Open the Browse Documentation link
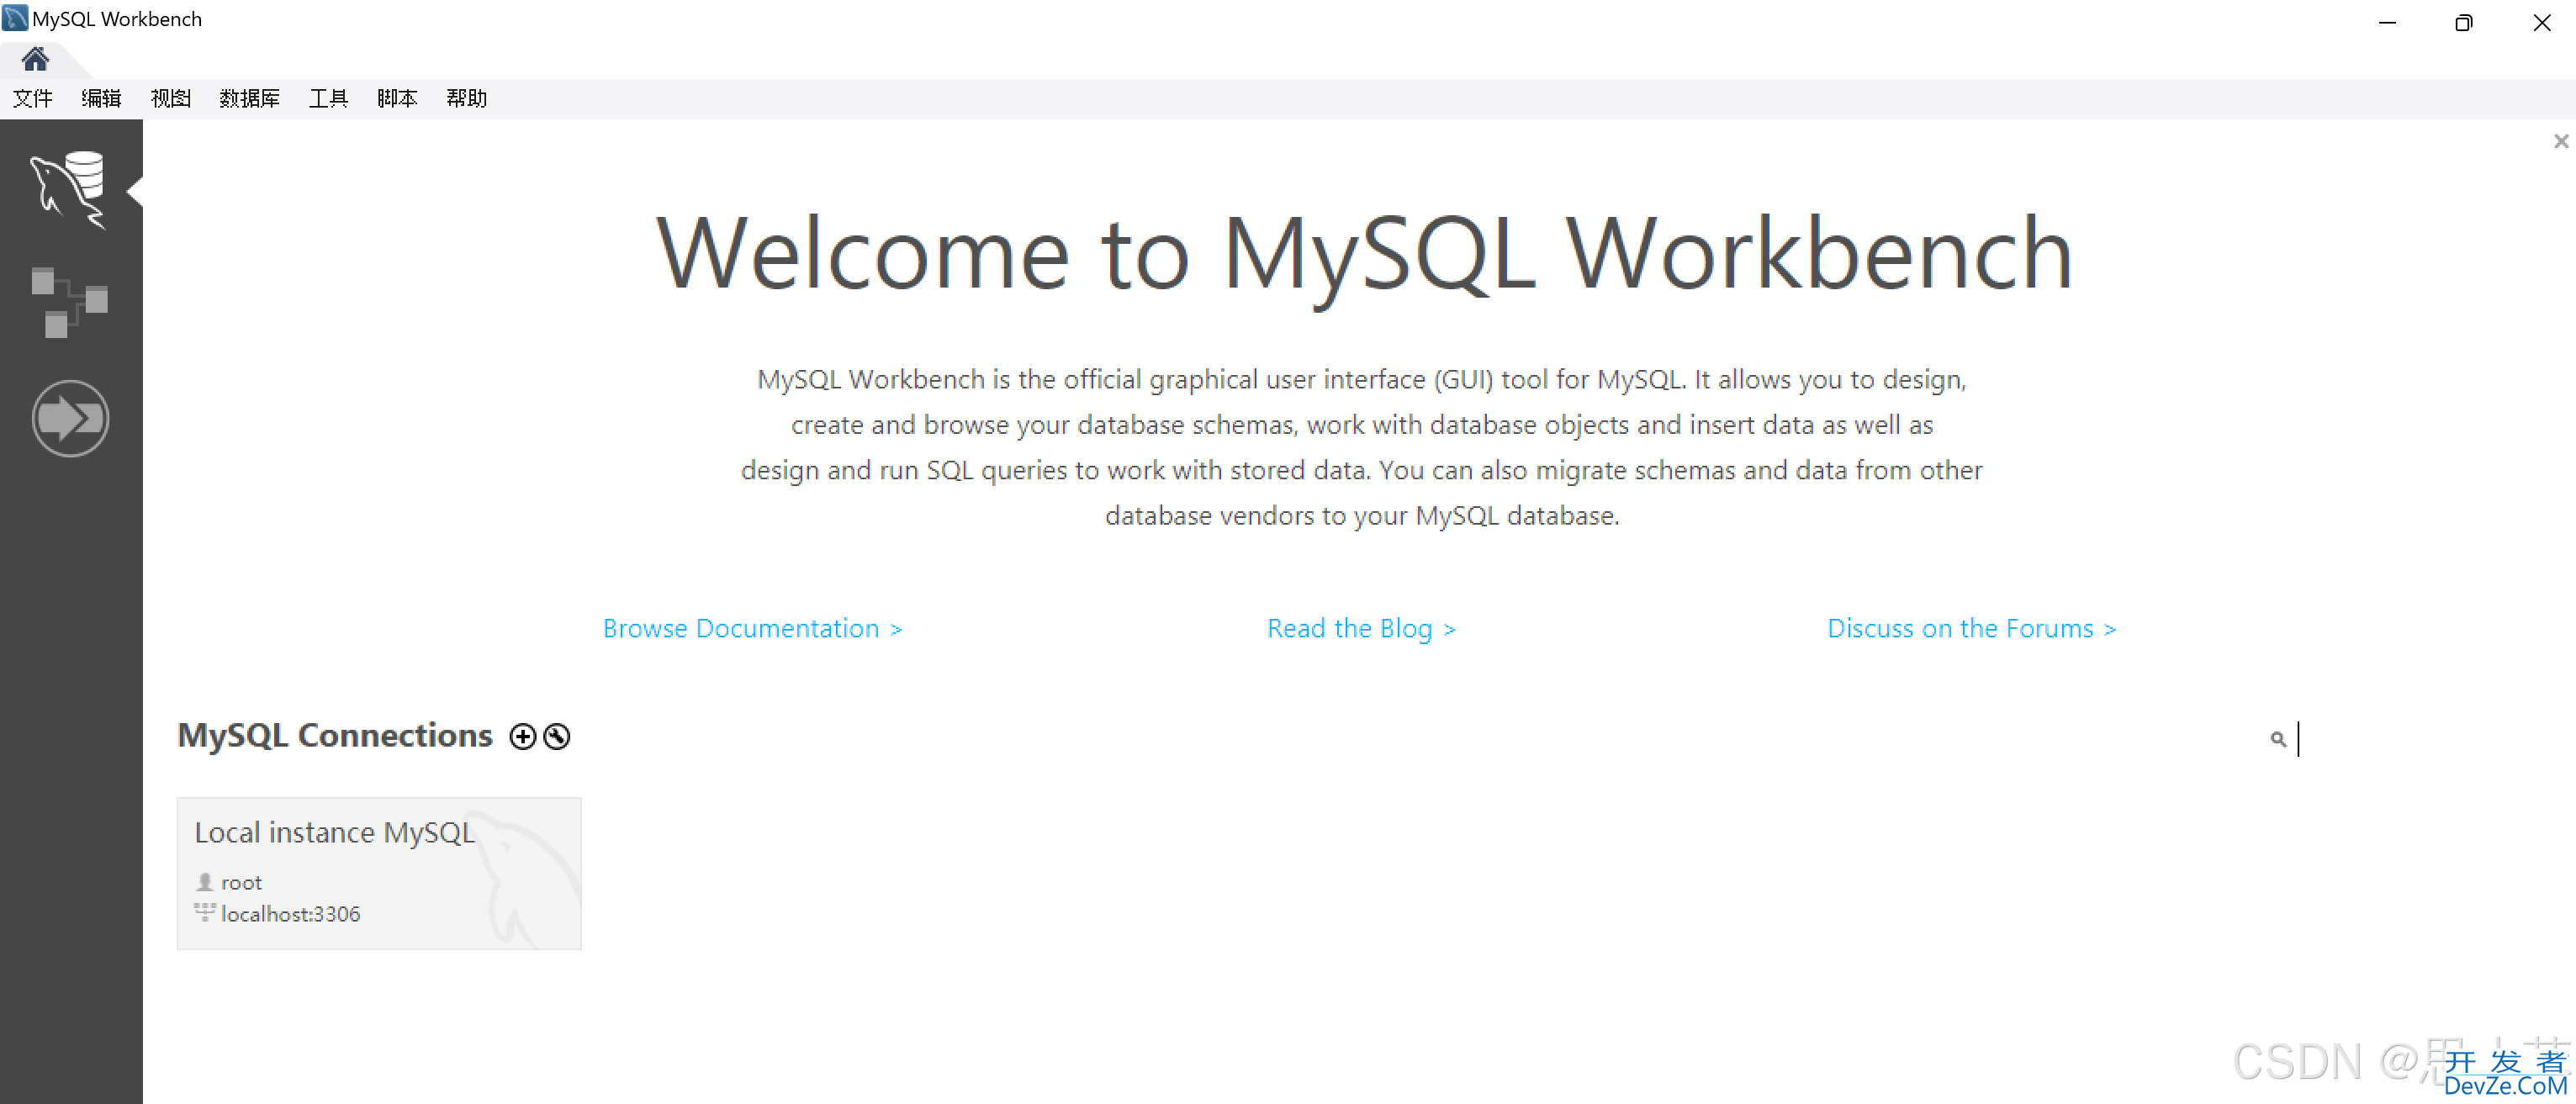The height and width of the screenshot is (1104, 2576). [752, 628]
